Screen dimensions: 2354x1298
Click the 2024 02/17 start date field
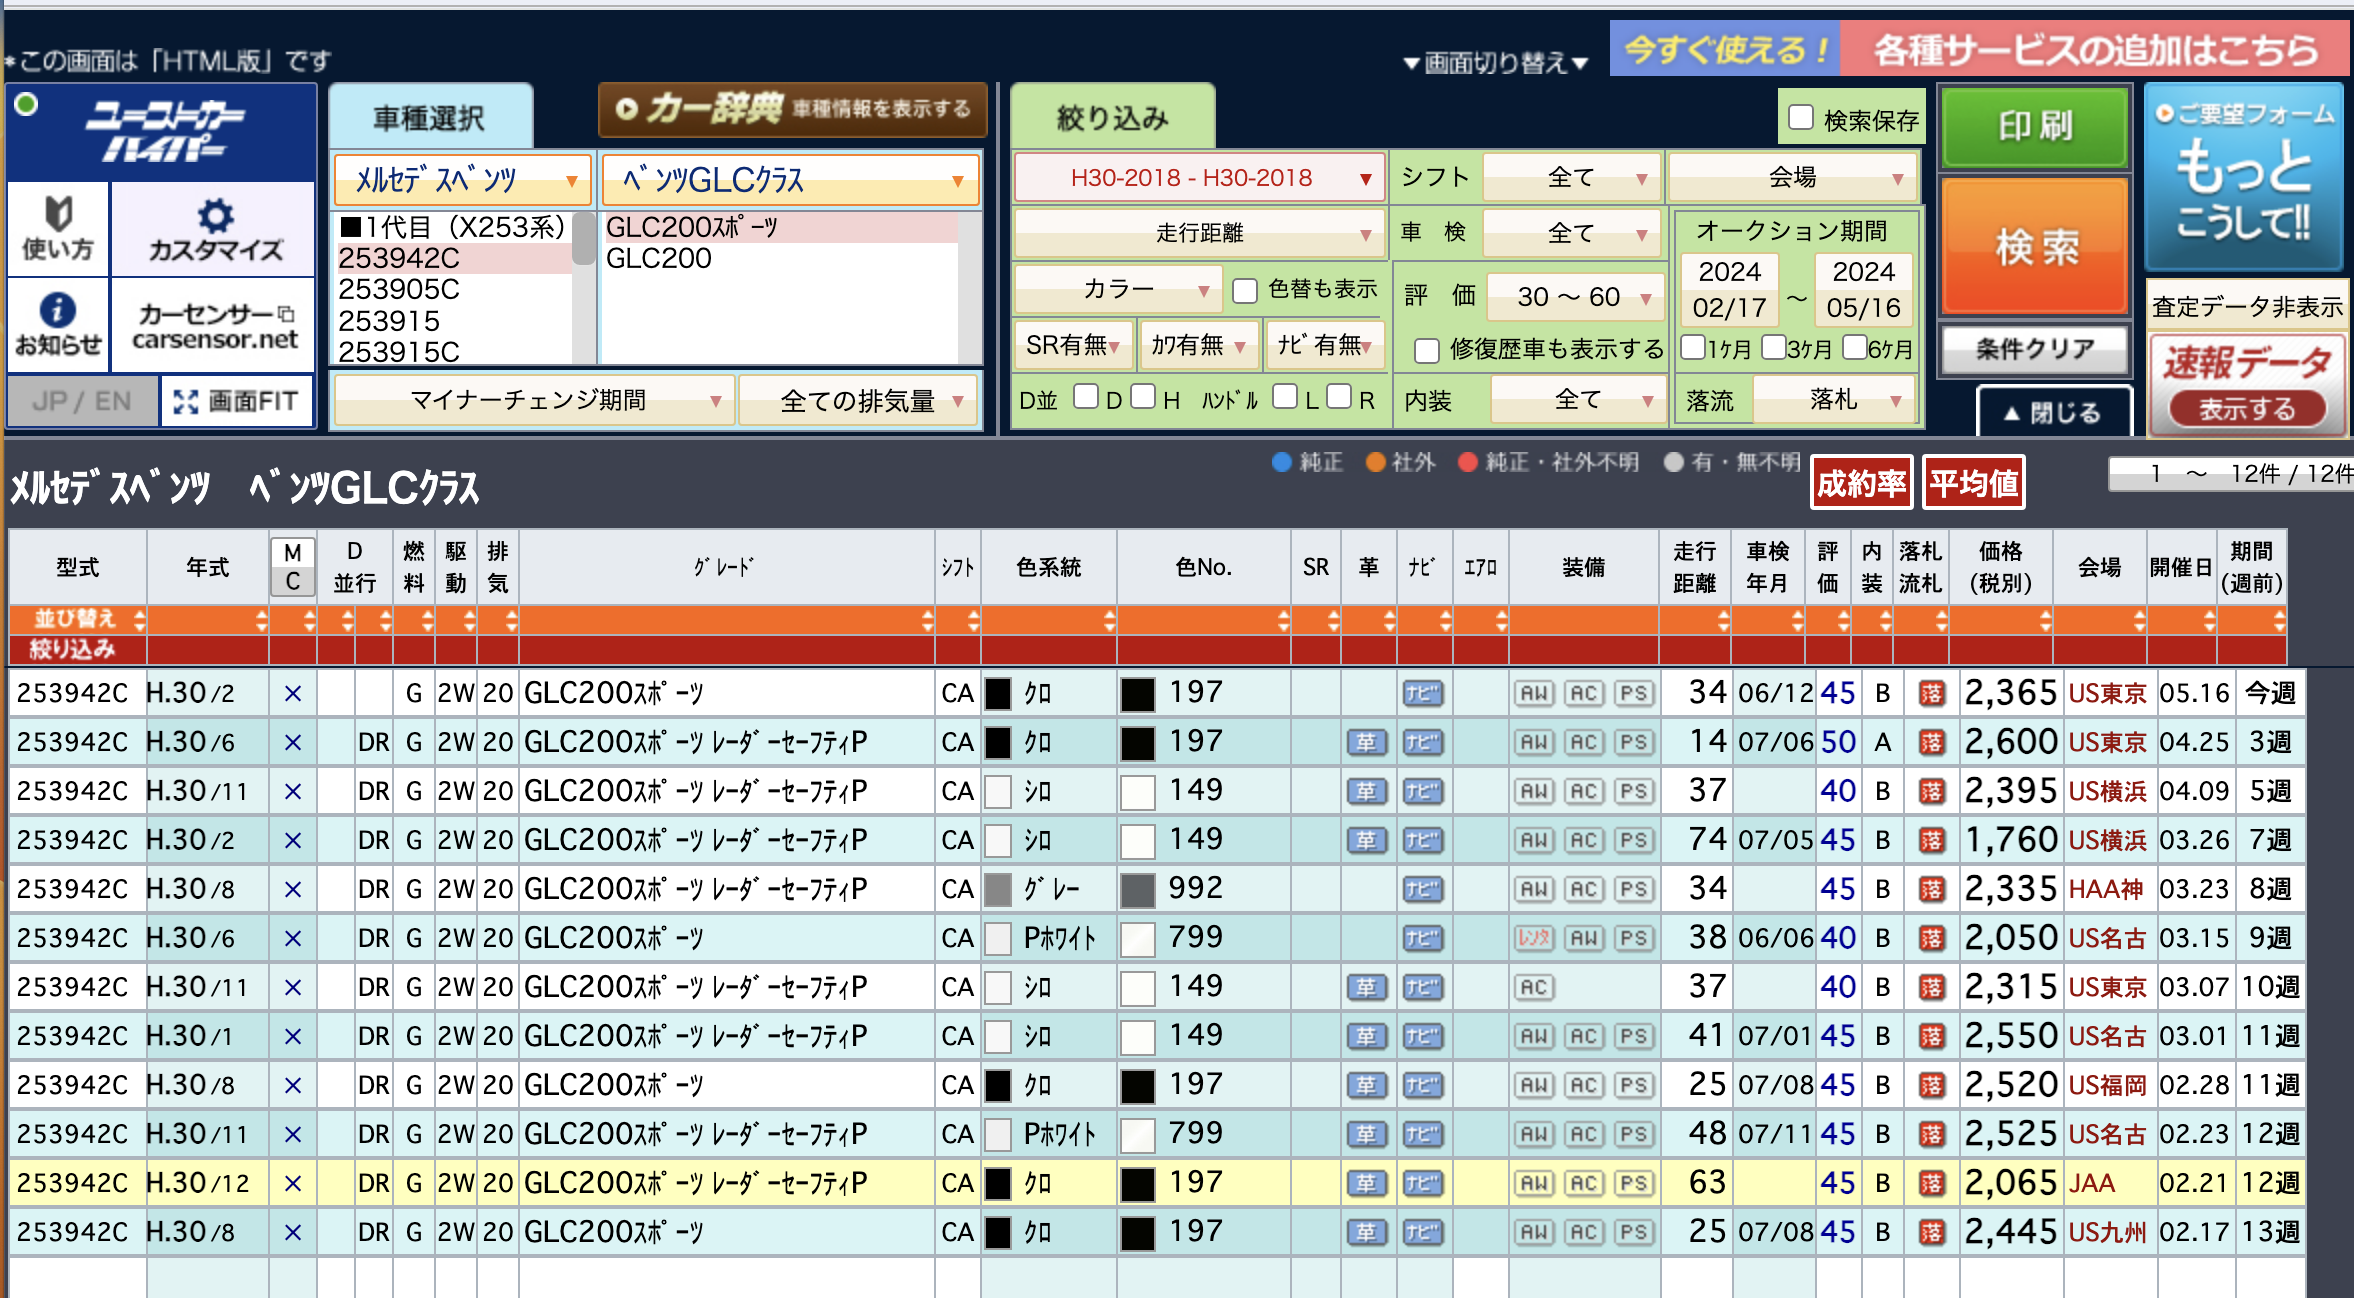(1730, 289)
